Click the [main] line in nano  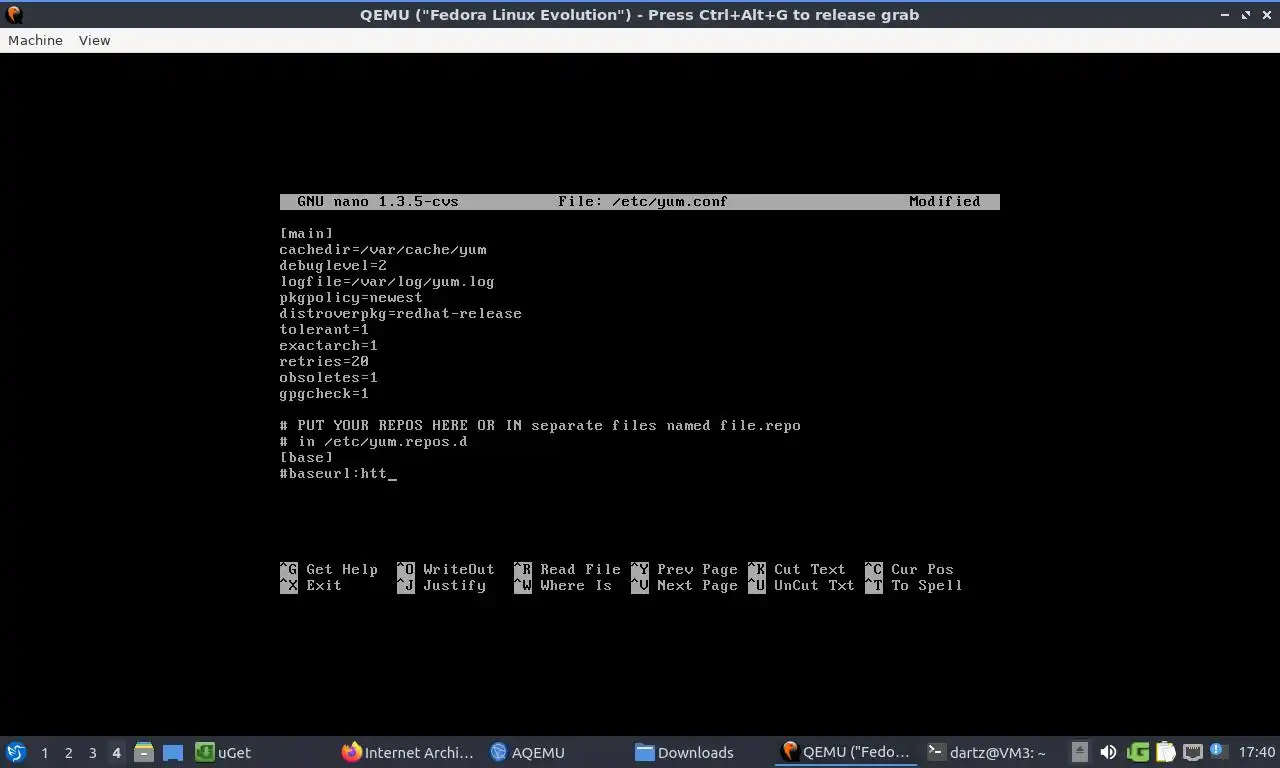306,233
